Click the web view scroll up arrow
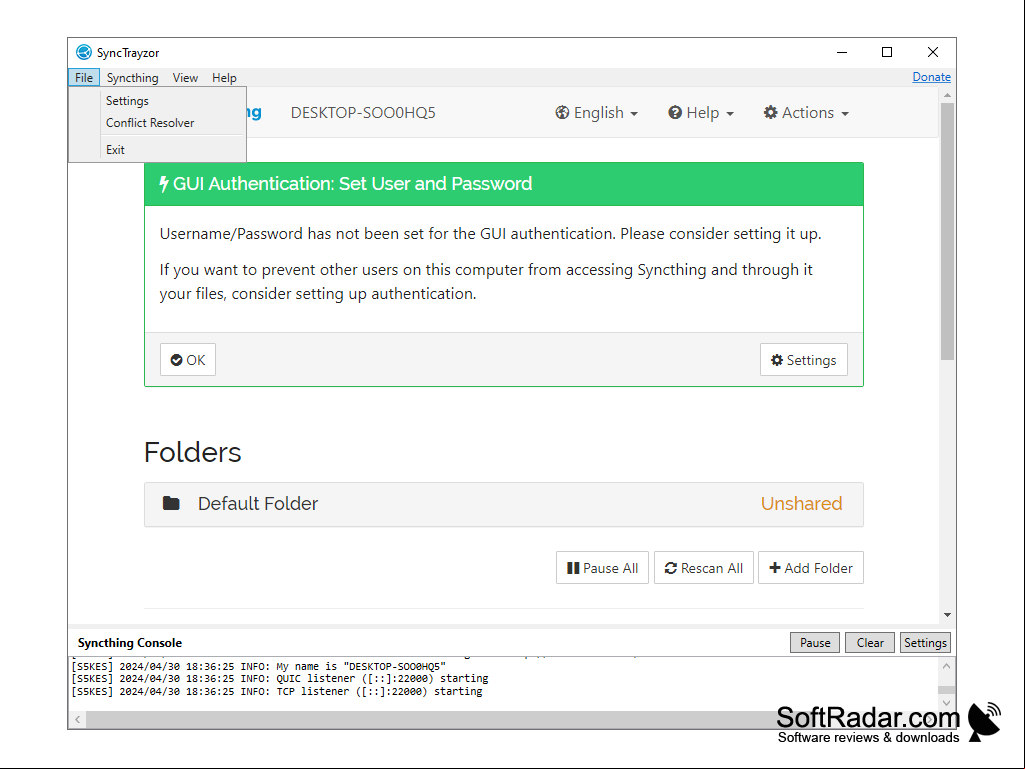 tap(947, 95)
